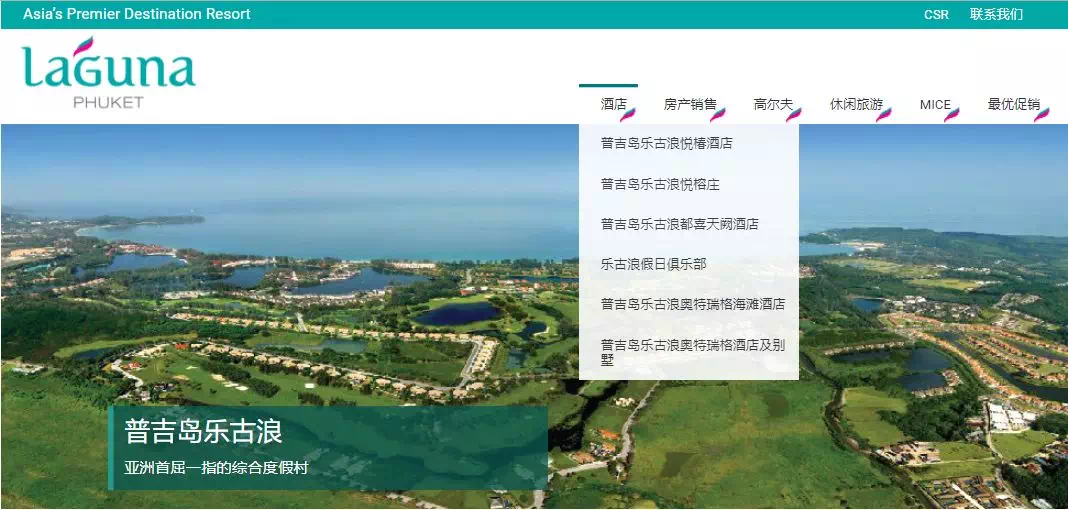The height and width of the screenshot is (510, 1068).
Task: Click the Asia's Premier Destination Resort tagline
Action: pyautogui.click(x=136, y=14)
